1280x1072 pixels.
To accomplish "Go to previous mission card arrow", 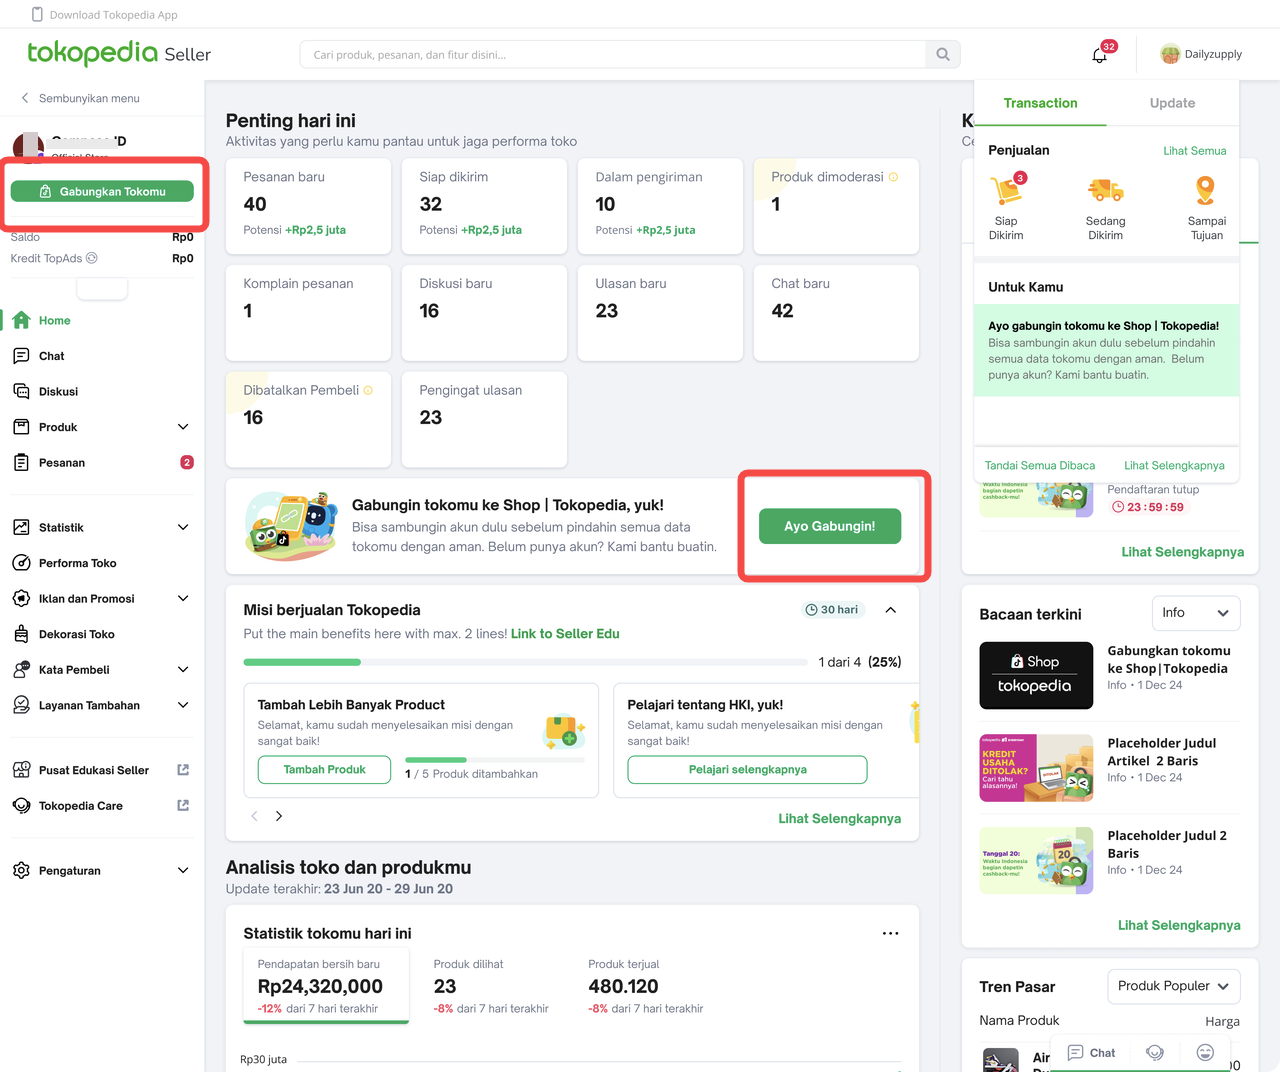I will click(x=254, y=816).
